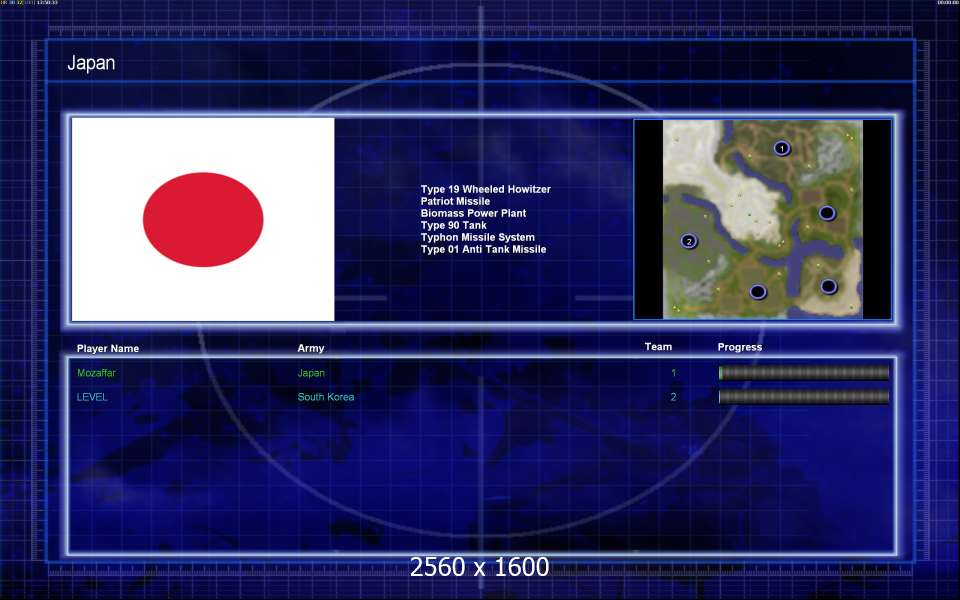Select the "Type 90 Tank" line
The image size is (960, 600).
(x=454, y=225)
